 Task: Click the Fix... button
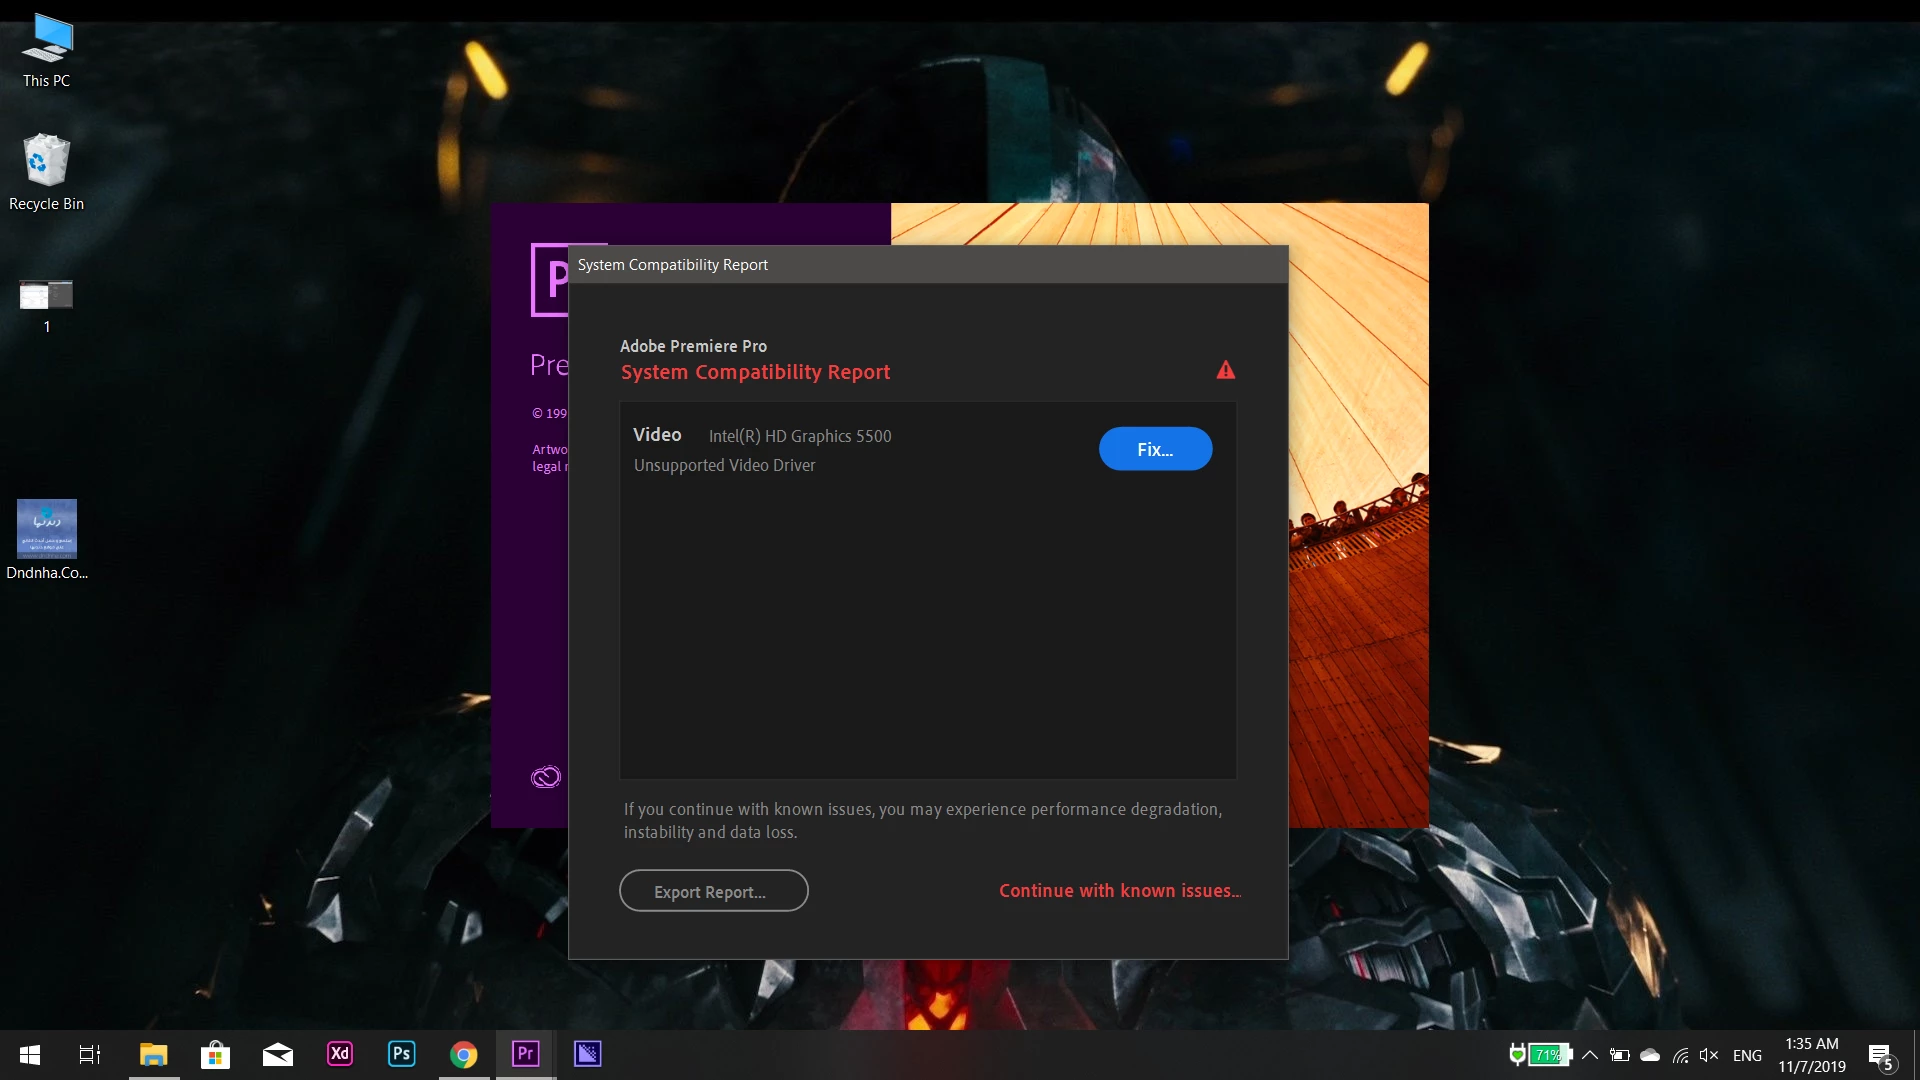[1155, 449]
